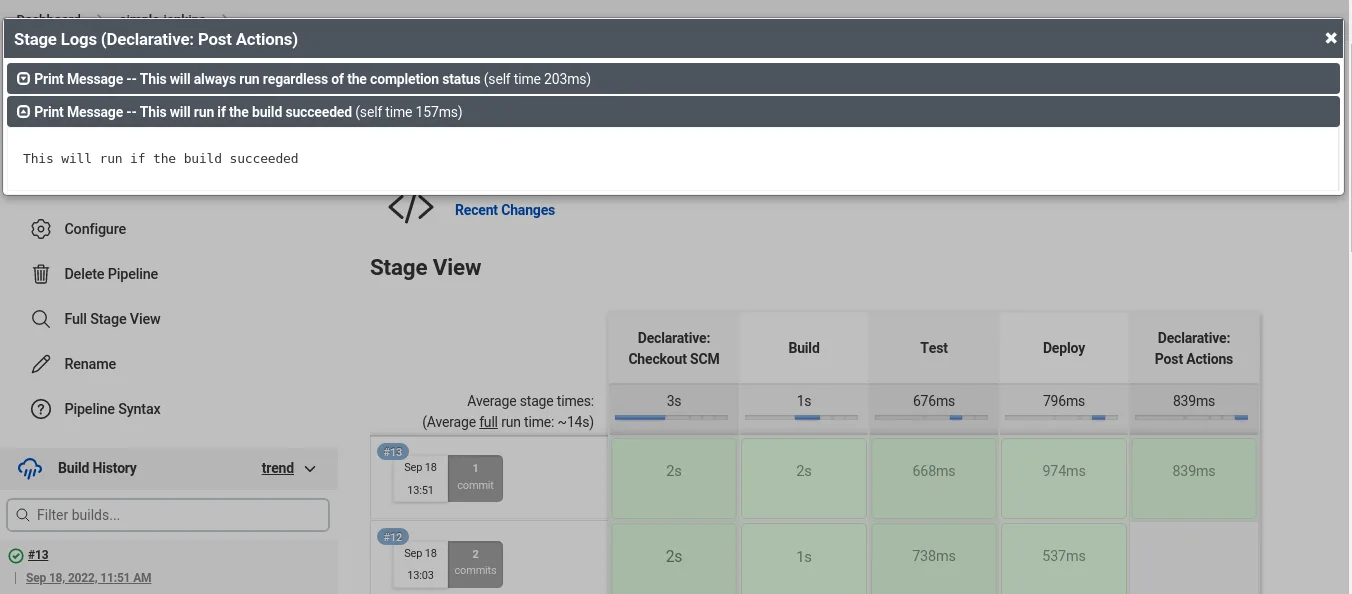The height and width of the screenshot is (594, 1352).
Task: Expand the 'always run' Print Message log
Action: pyautogui.click(x=24, y=79)
